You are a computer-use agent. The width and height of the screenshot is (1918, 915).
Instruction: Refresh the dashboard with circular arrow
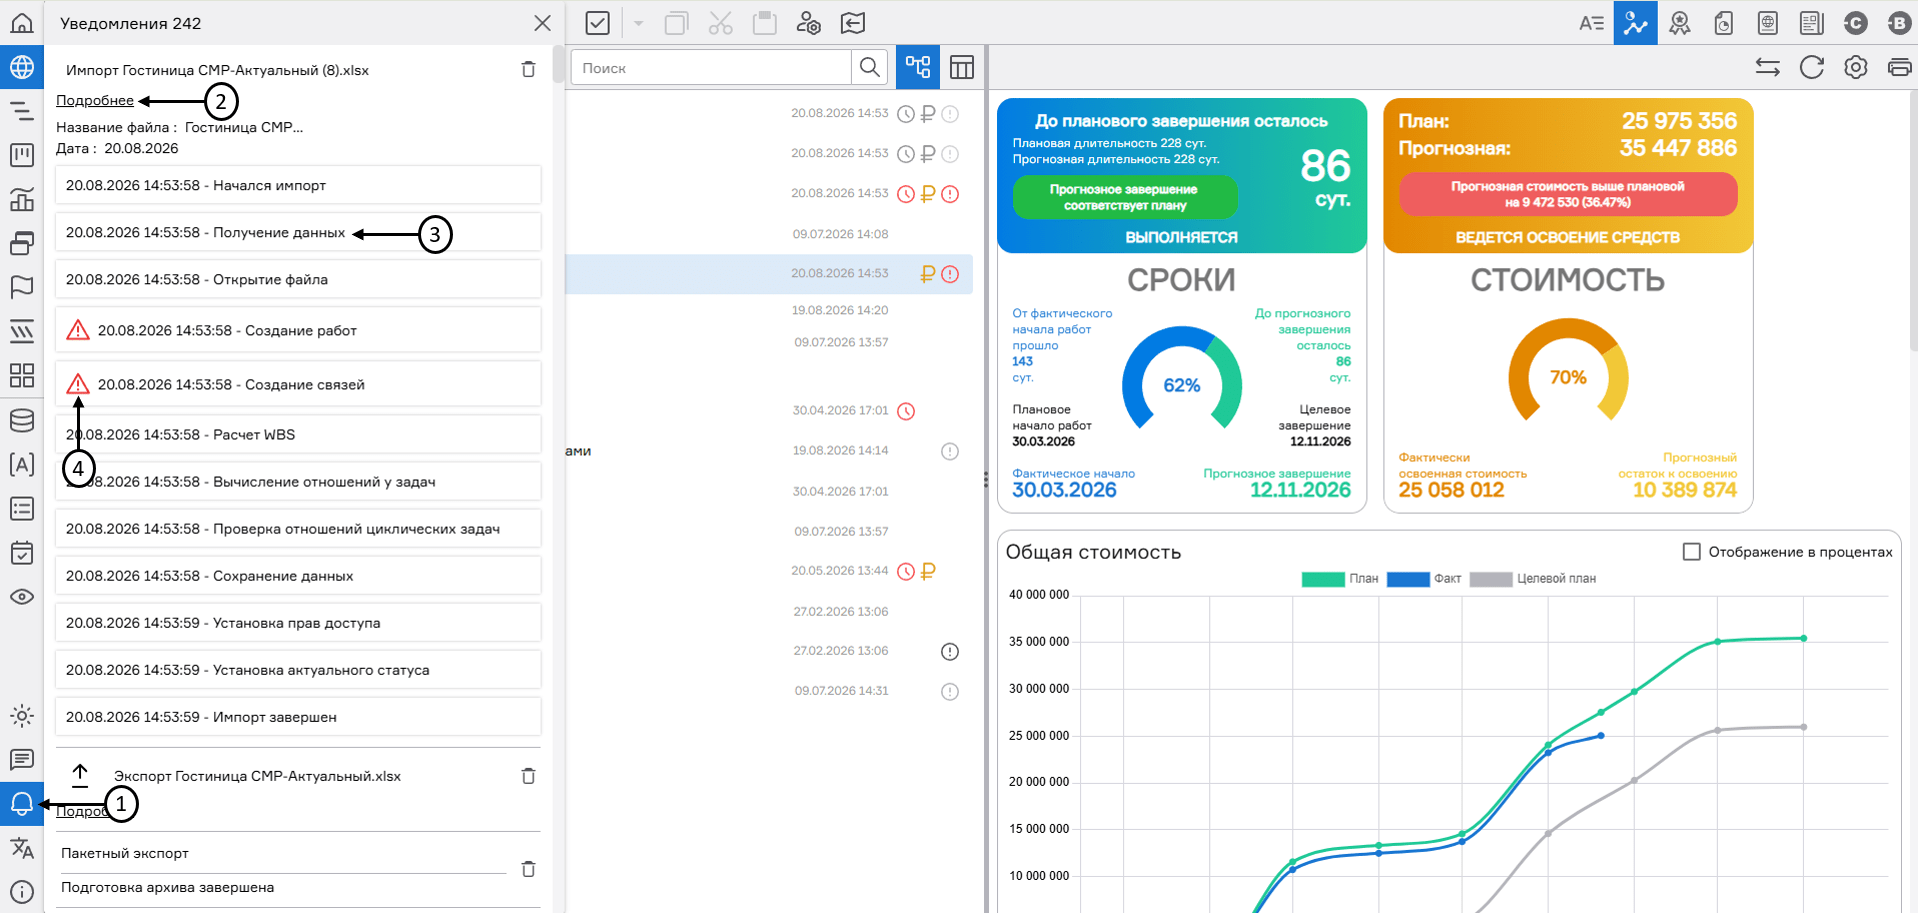1812,67
